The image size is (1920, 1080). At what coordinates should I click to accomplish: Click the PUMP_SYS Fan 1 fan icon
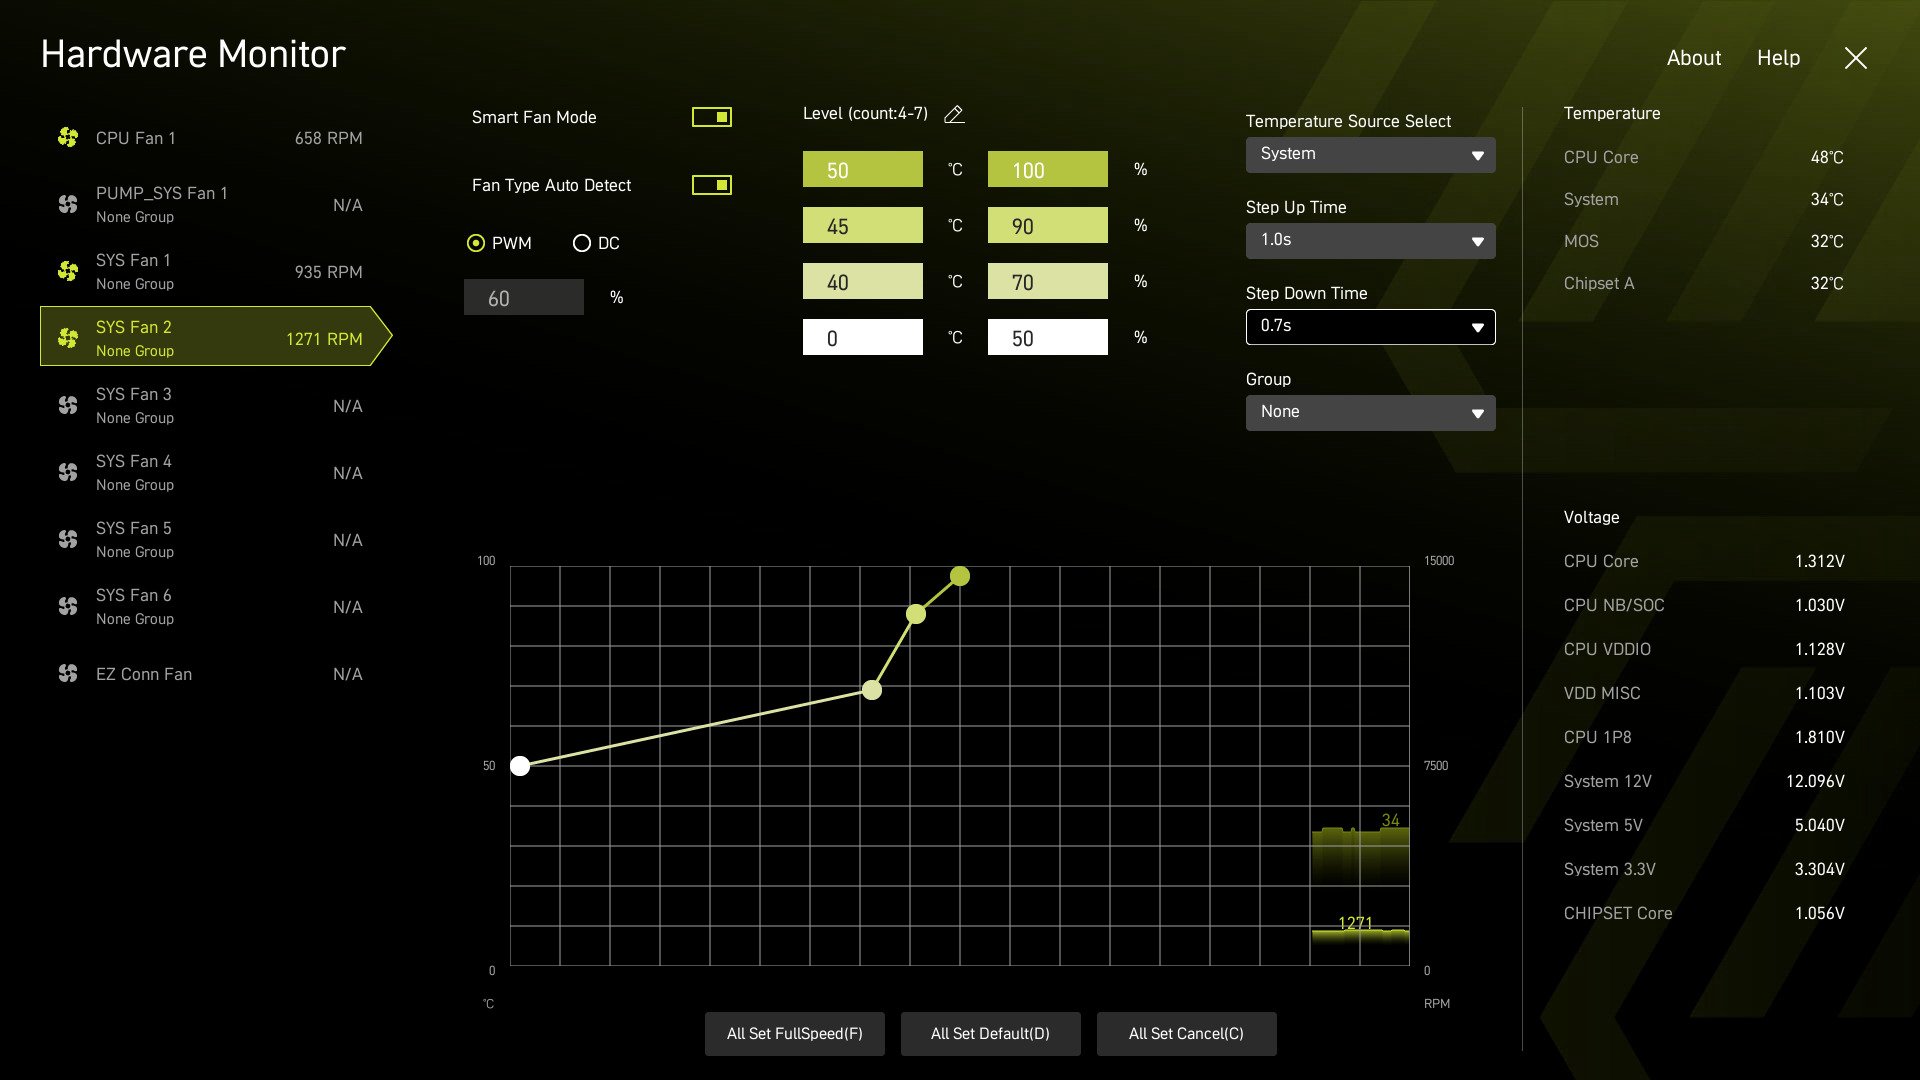tap(68, 205)
